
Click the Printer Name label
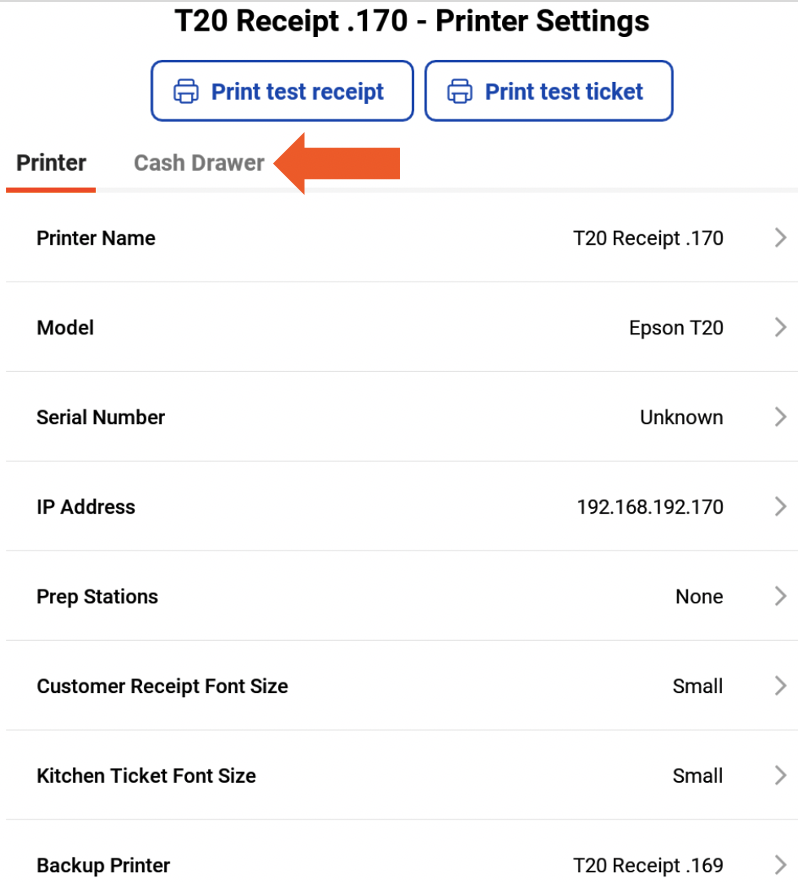[x=96, y=238]
